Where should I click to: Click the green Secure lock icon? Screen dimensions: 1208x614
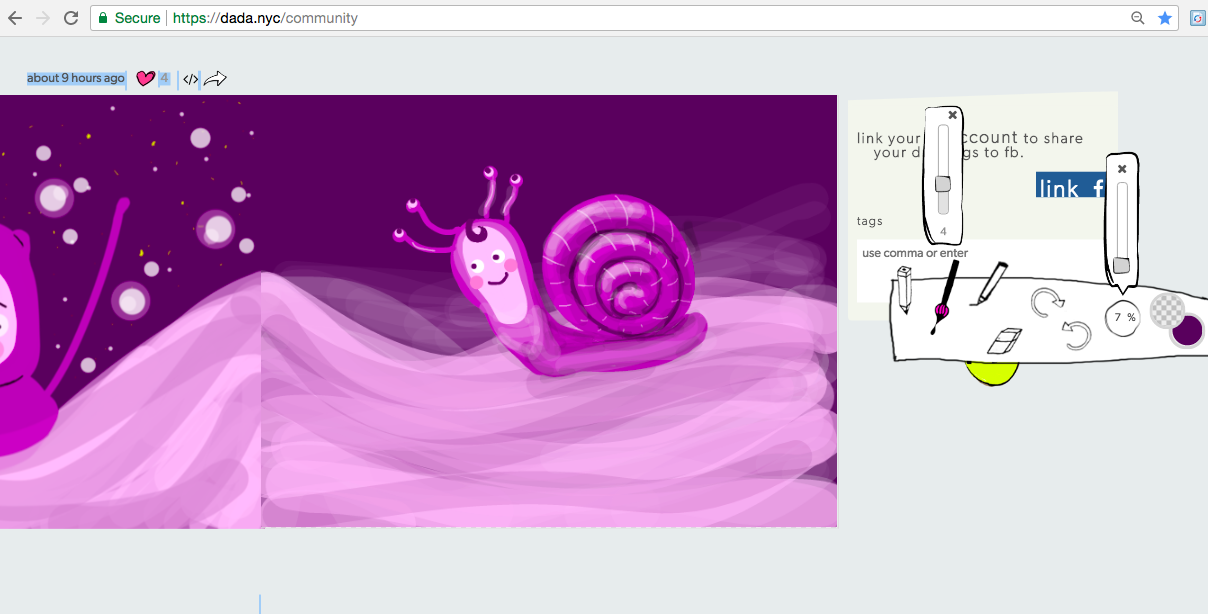[102, 18]
